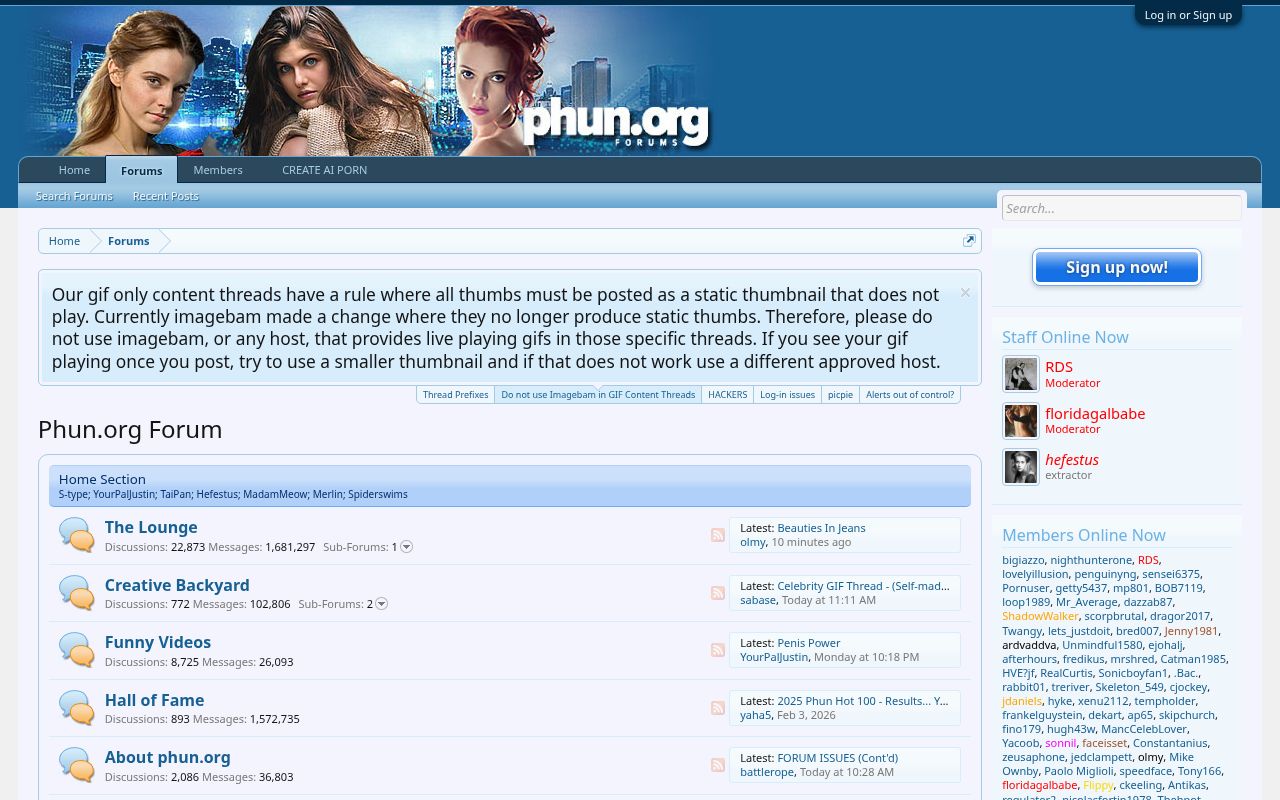Screen dimensions: 1280x800
Task: Select the Forums navigation tab
Action: pos(142,171)
